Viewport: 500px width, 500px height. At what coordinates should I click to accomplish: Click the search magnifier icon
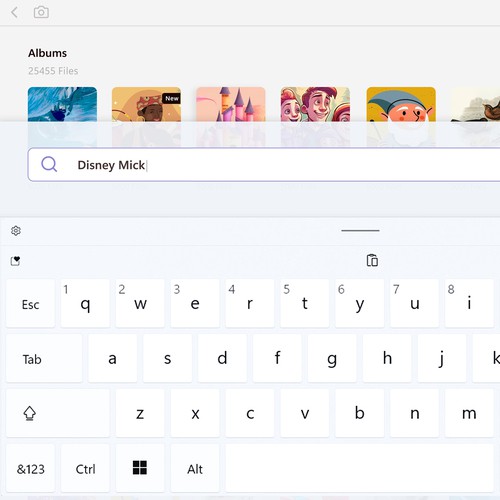click(49, 164)
